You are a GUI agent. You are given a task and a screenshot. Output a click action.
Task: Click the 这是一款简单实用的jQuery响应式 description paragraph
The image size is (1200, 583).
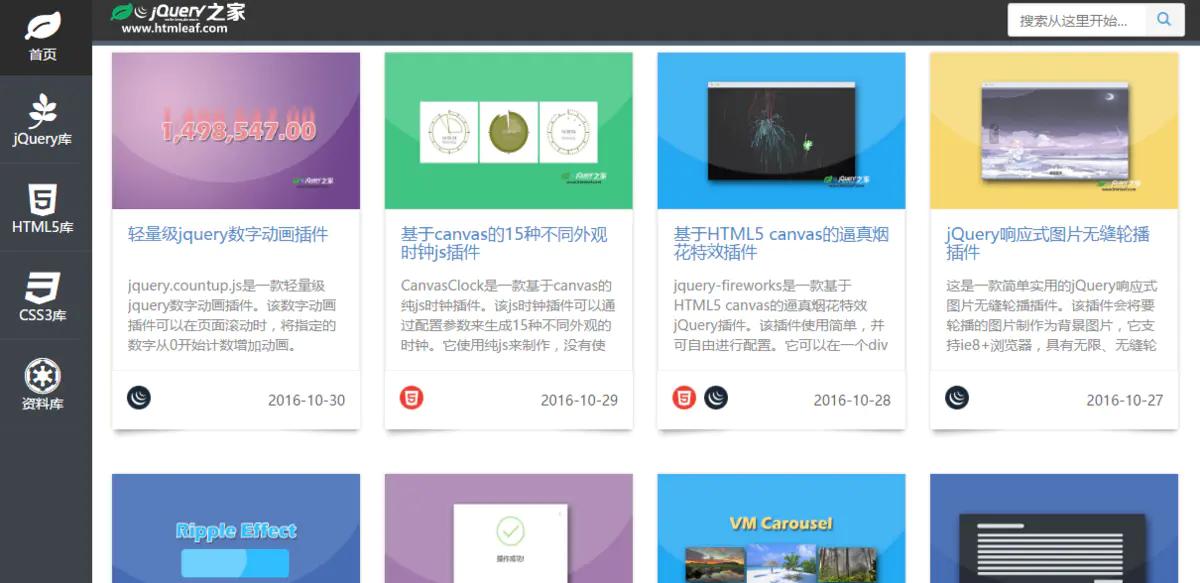coord(1052,316)
